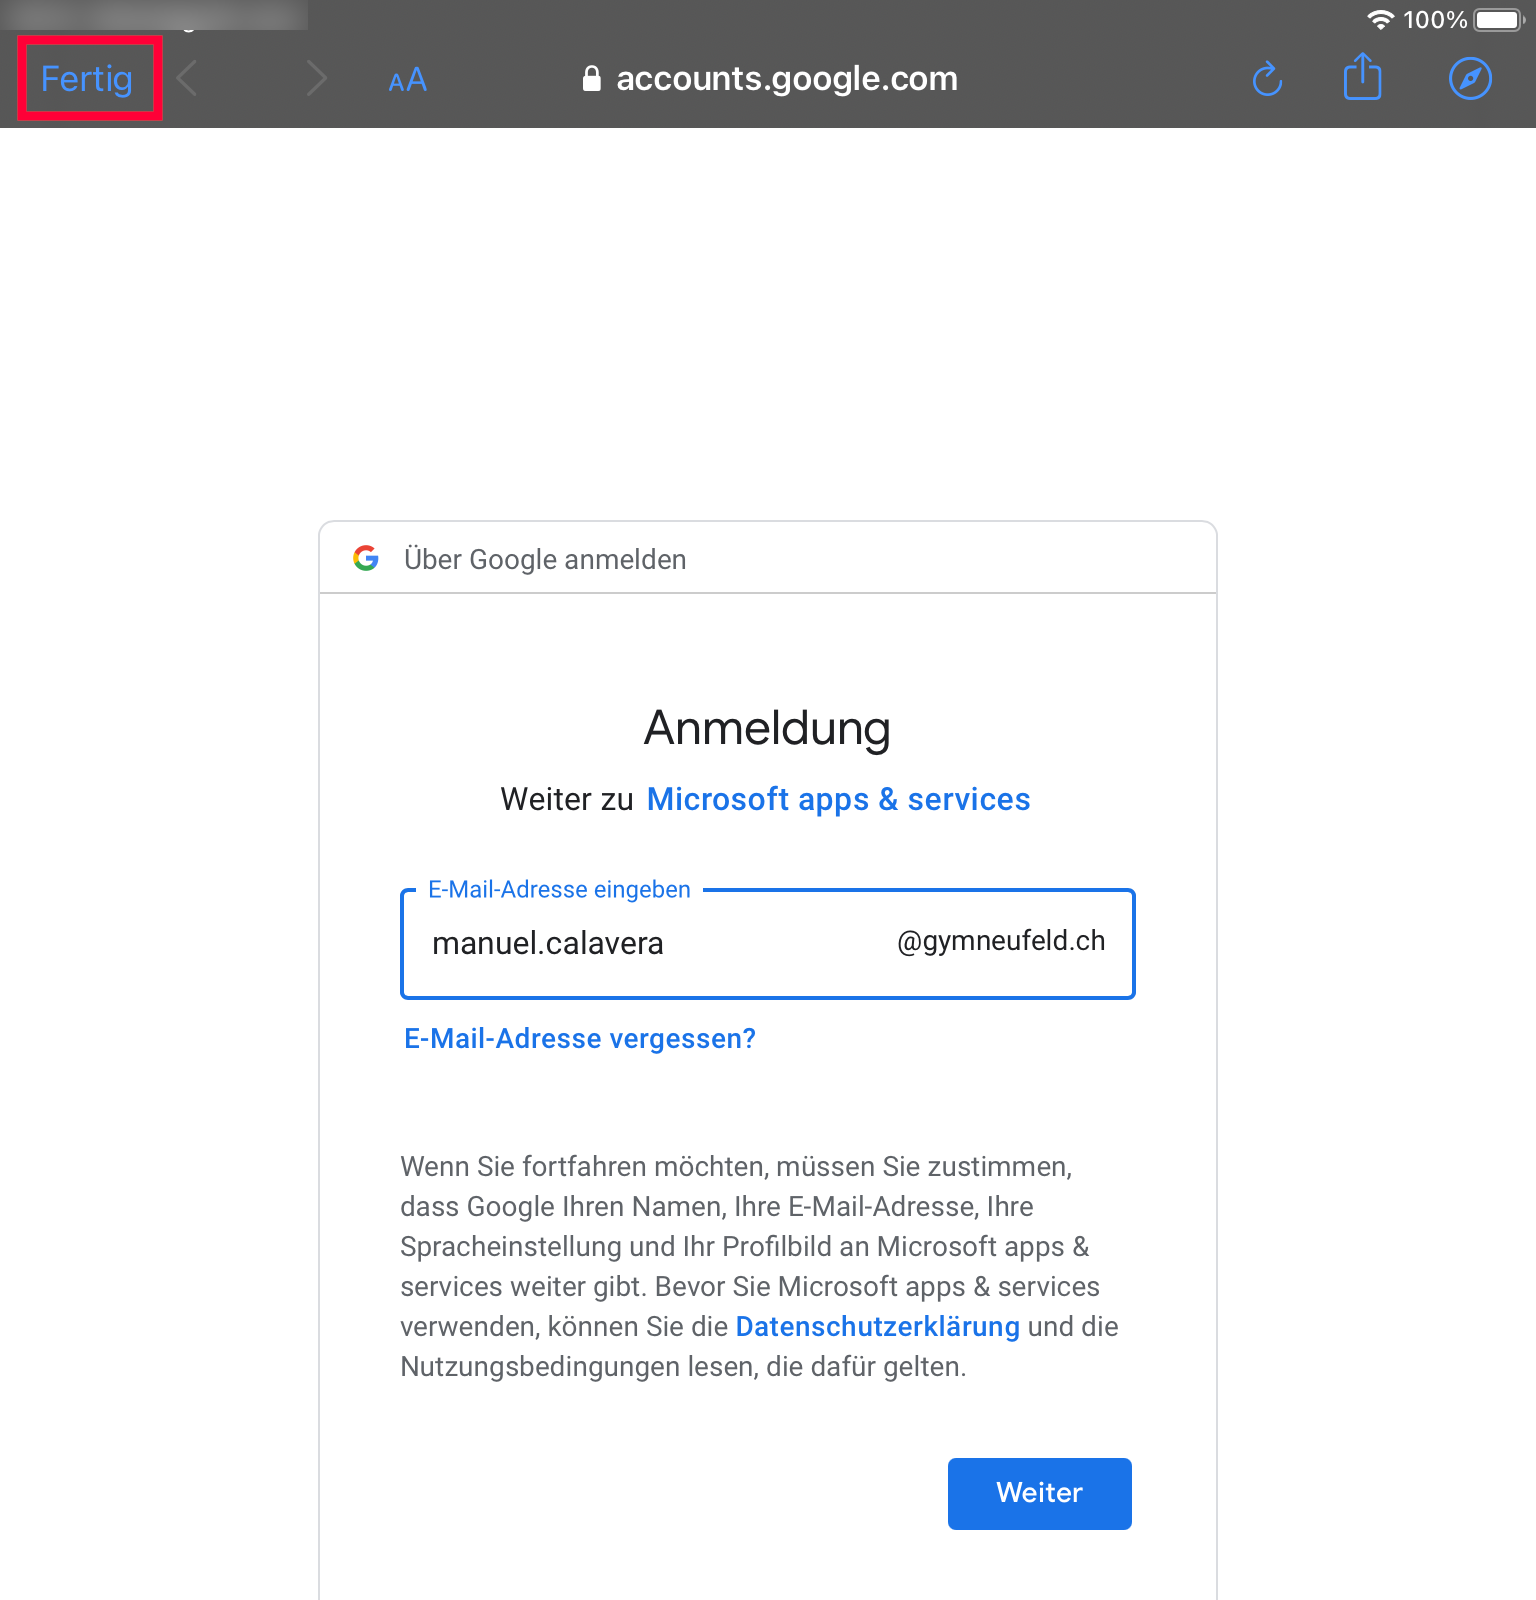Open the Microsoft apps & services link
The width and height of the screenshot is (1536, 1600).
point(838,799)
